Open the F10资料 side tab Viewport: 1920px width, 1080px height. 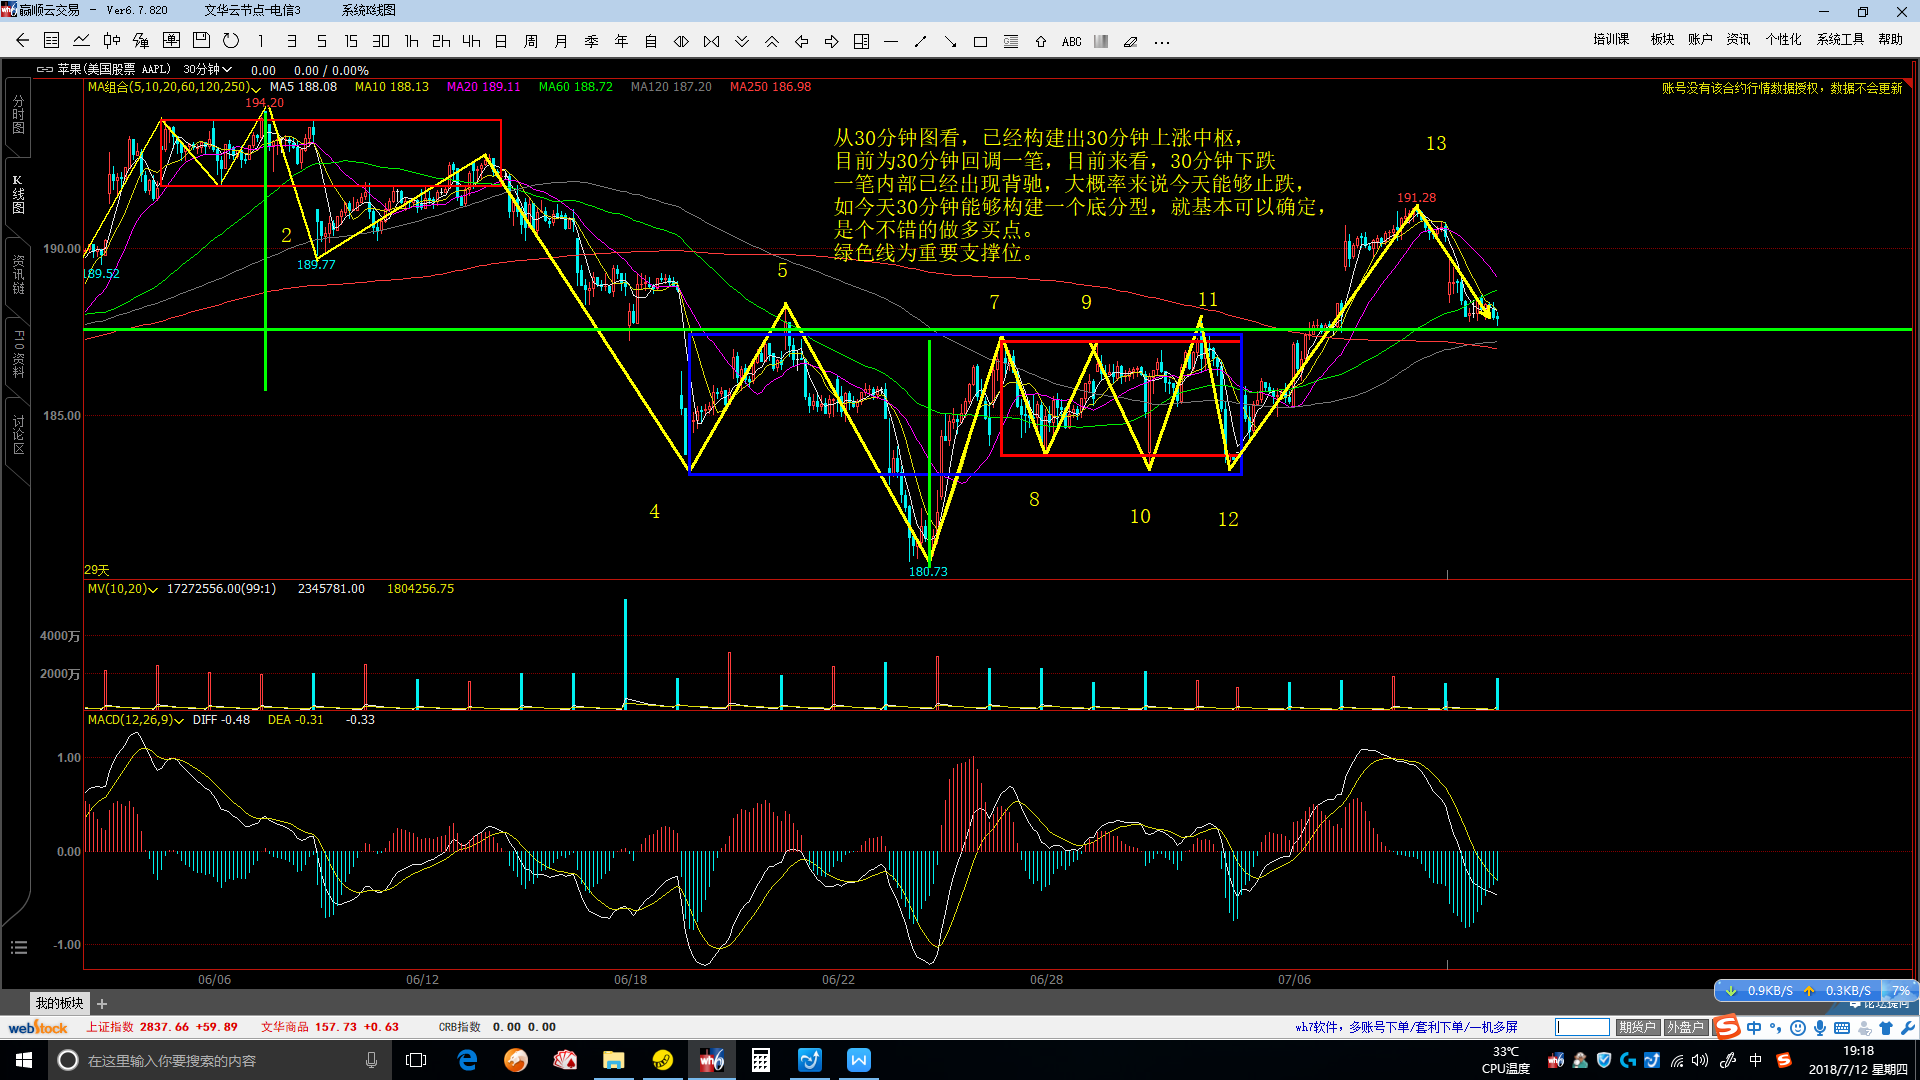point(18,354)
